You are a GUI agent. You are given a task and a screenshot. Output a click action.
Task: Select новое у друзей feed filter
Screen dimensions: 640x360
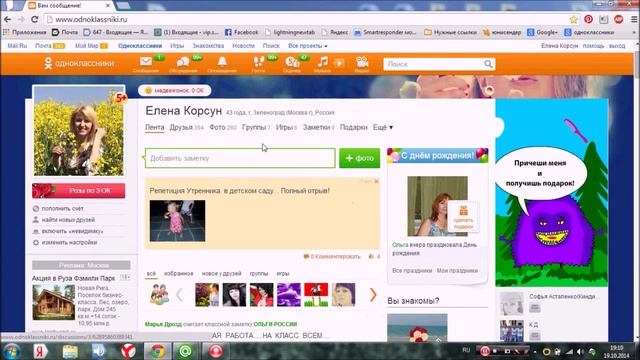click(221, 273)
